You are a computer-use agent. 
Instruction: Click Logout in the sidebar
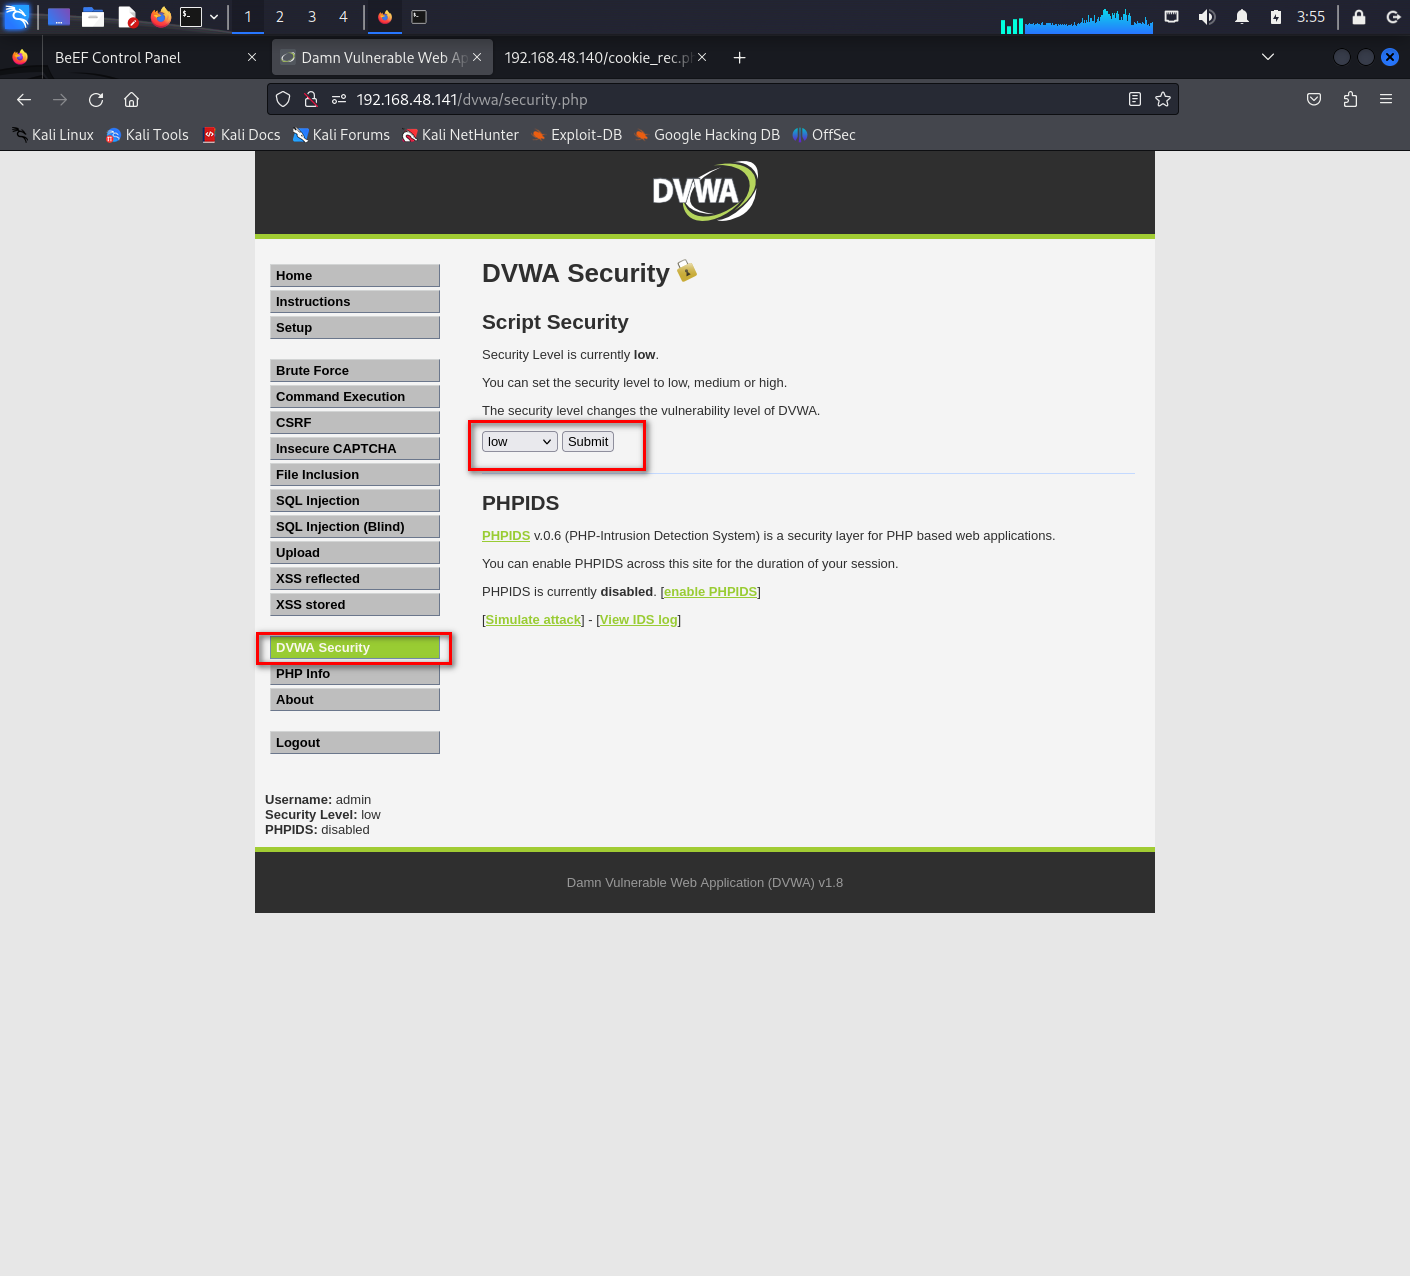click(x=355, y=743)
